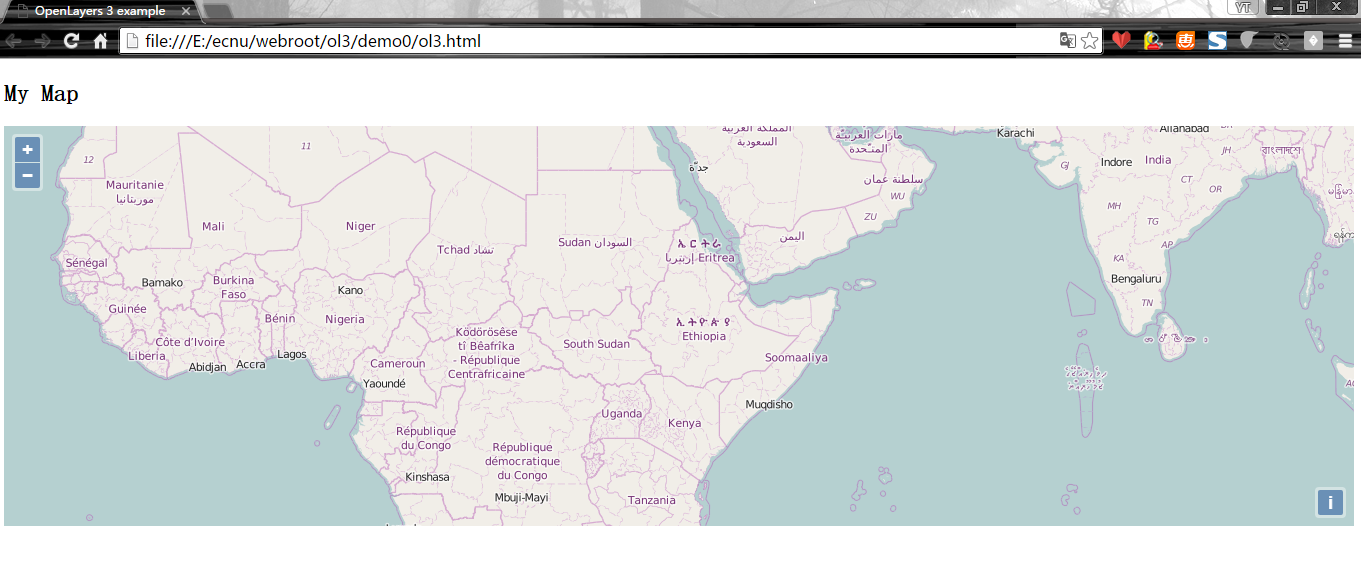Click the Bamako city label
Image resolution: width=1361 pixels, height=580 pixels.
[162, 283]
